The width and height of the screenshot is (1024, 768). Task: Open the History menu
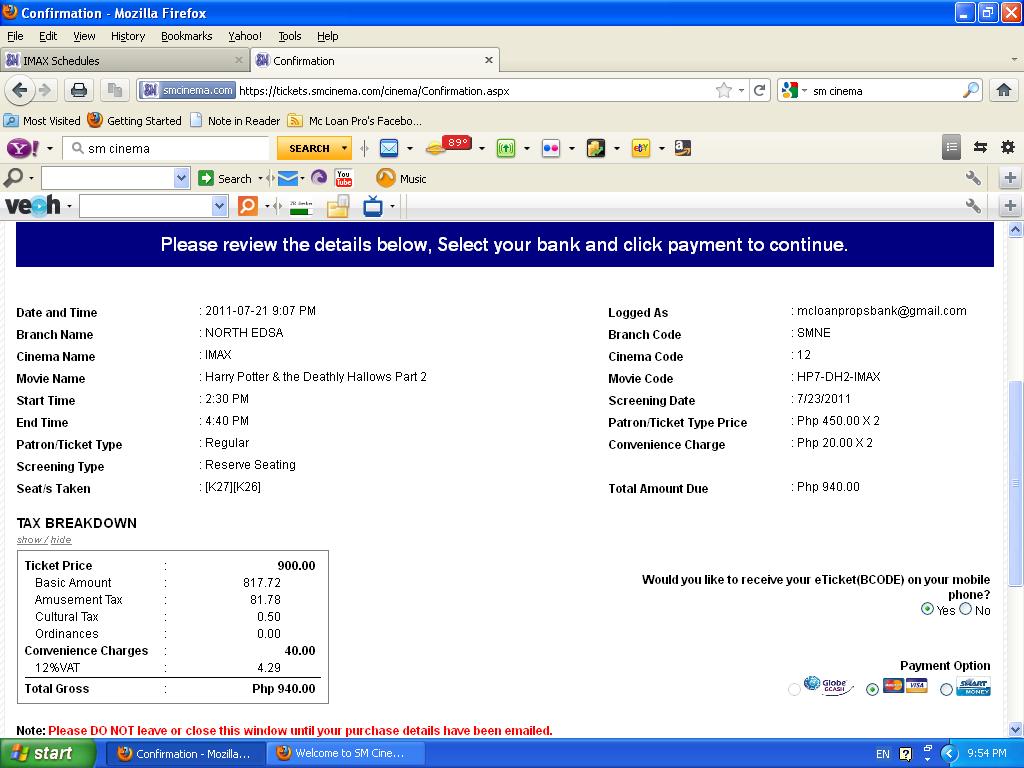tap(128, 36)
